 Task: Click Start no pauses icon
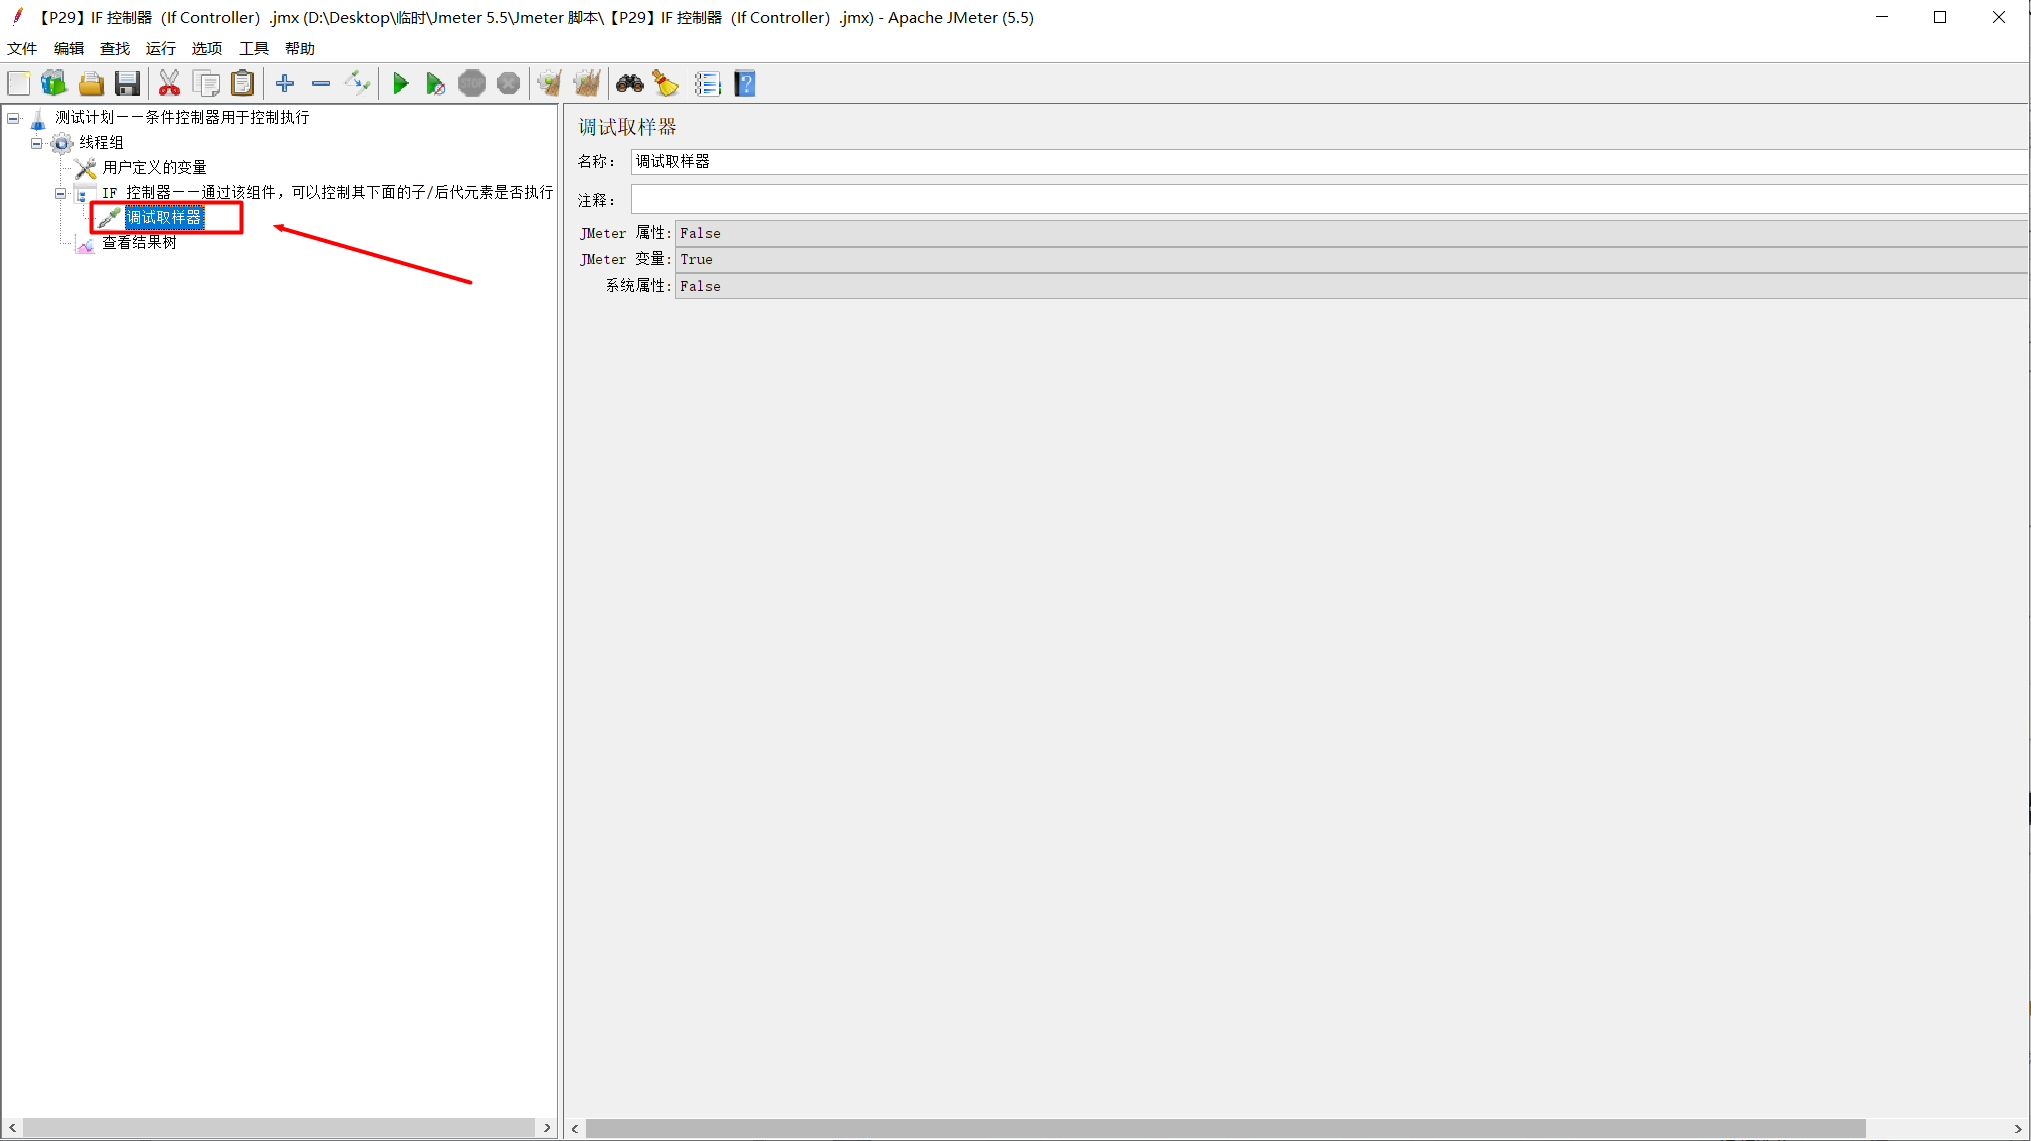pyautogui.click(x=435, y=84)
